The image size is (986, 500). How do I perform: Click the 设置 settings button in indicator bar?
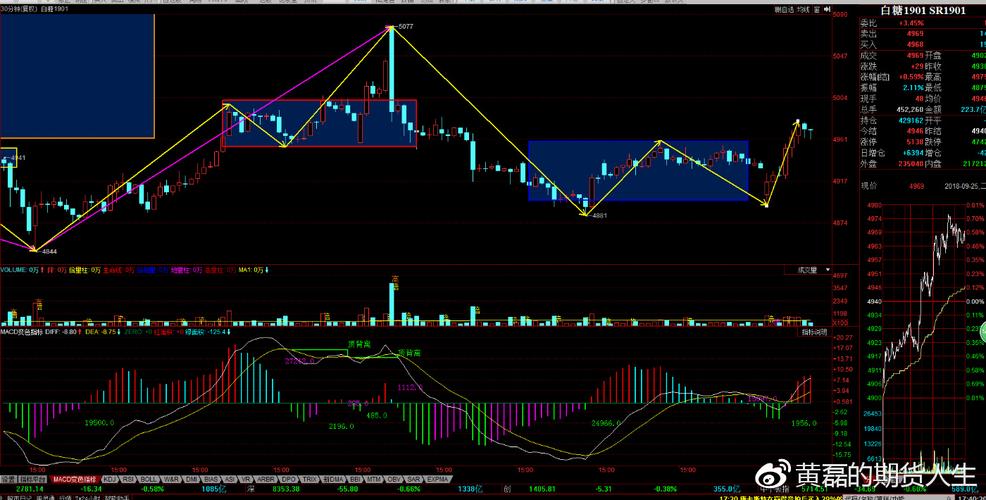9,479
